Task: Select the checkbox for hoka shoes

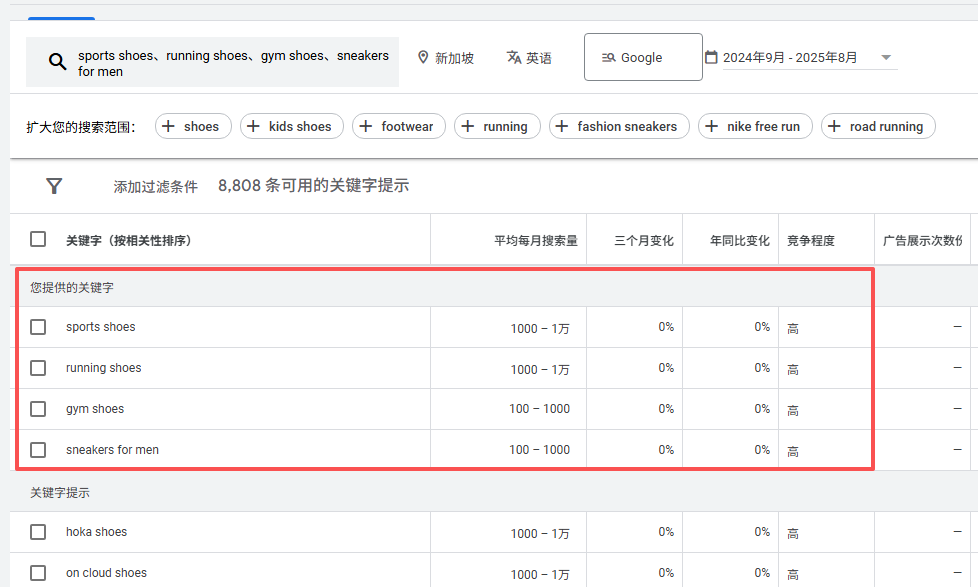Action: (x=38, y=532)
